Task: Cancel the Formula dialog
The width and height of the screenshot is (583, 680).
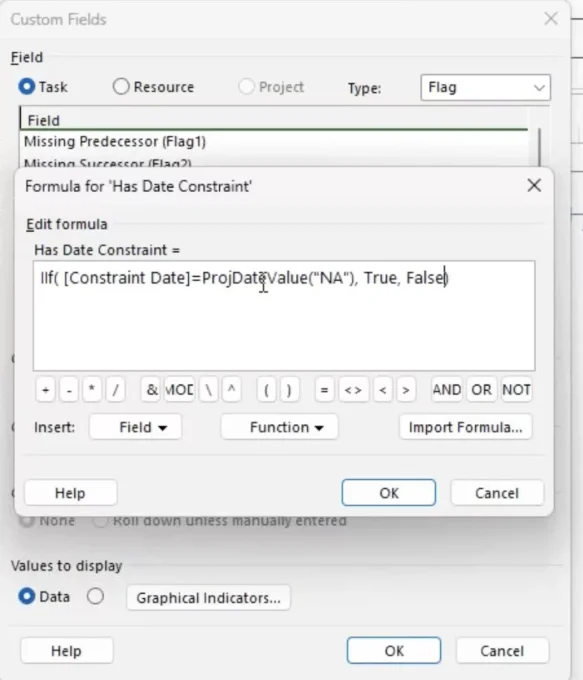Action: point(497,493)
